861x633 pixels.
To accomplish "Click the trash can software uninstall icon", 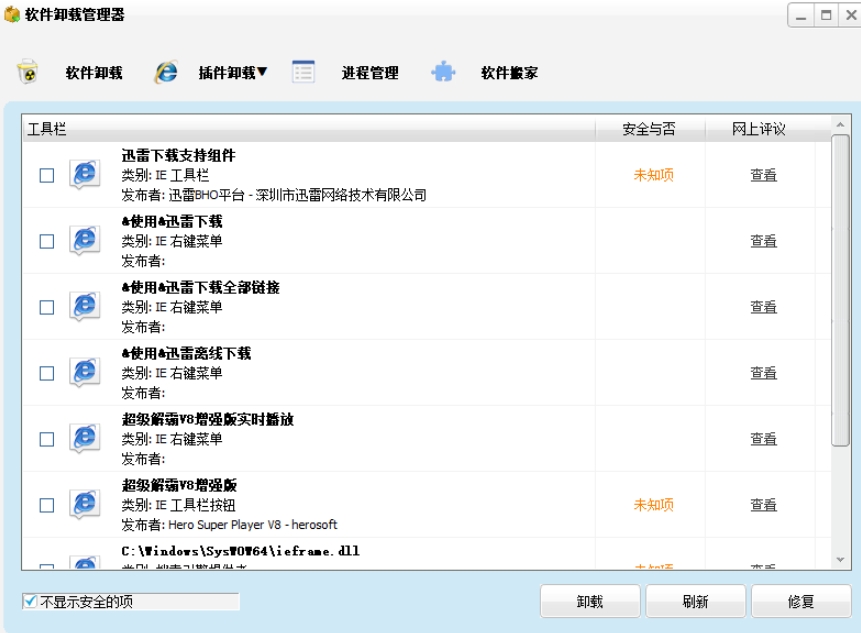I will 28,72.
